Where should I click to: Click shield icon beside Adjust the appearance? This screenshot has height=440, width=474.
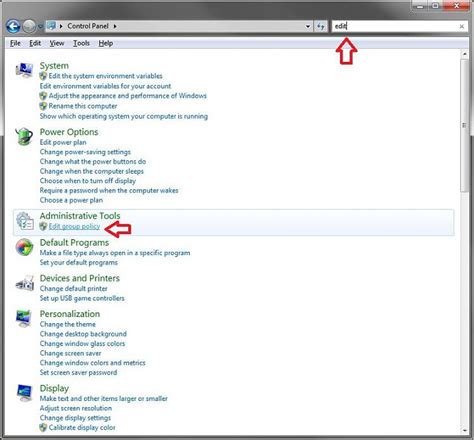[43, 96]
